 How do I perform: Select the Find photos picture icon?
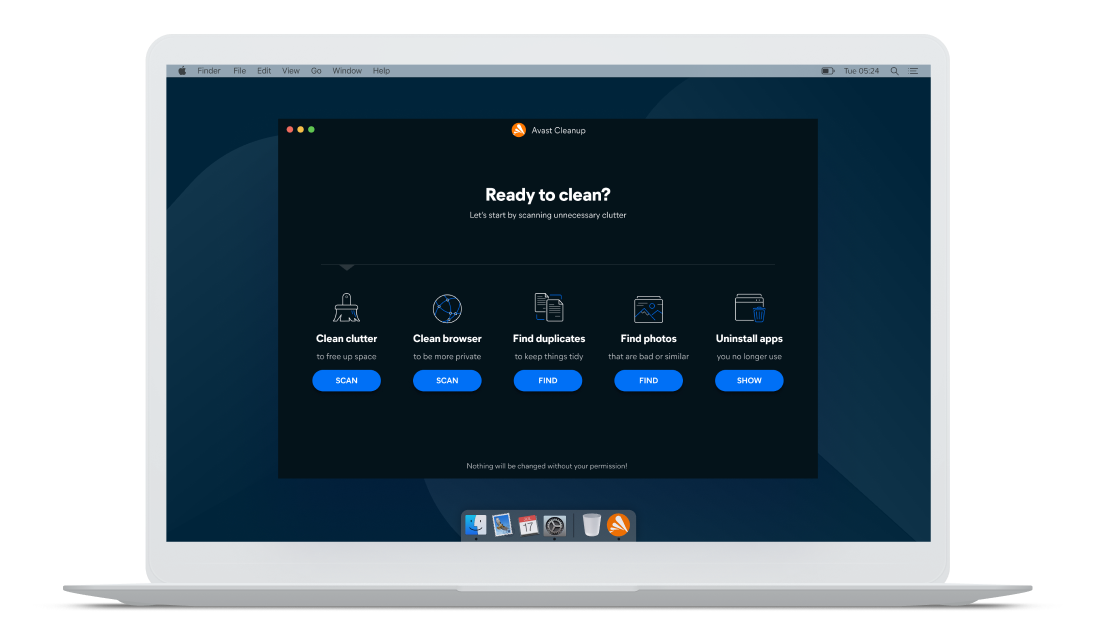tap(648, 309)
